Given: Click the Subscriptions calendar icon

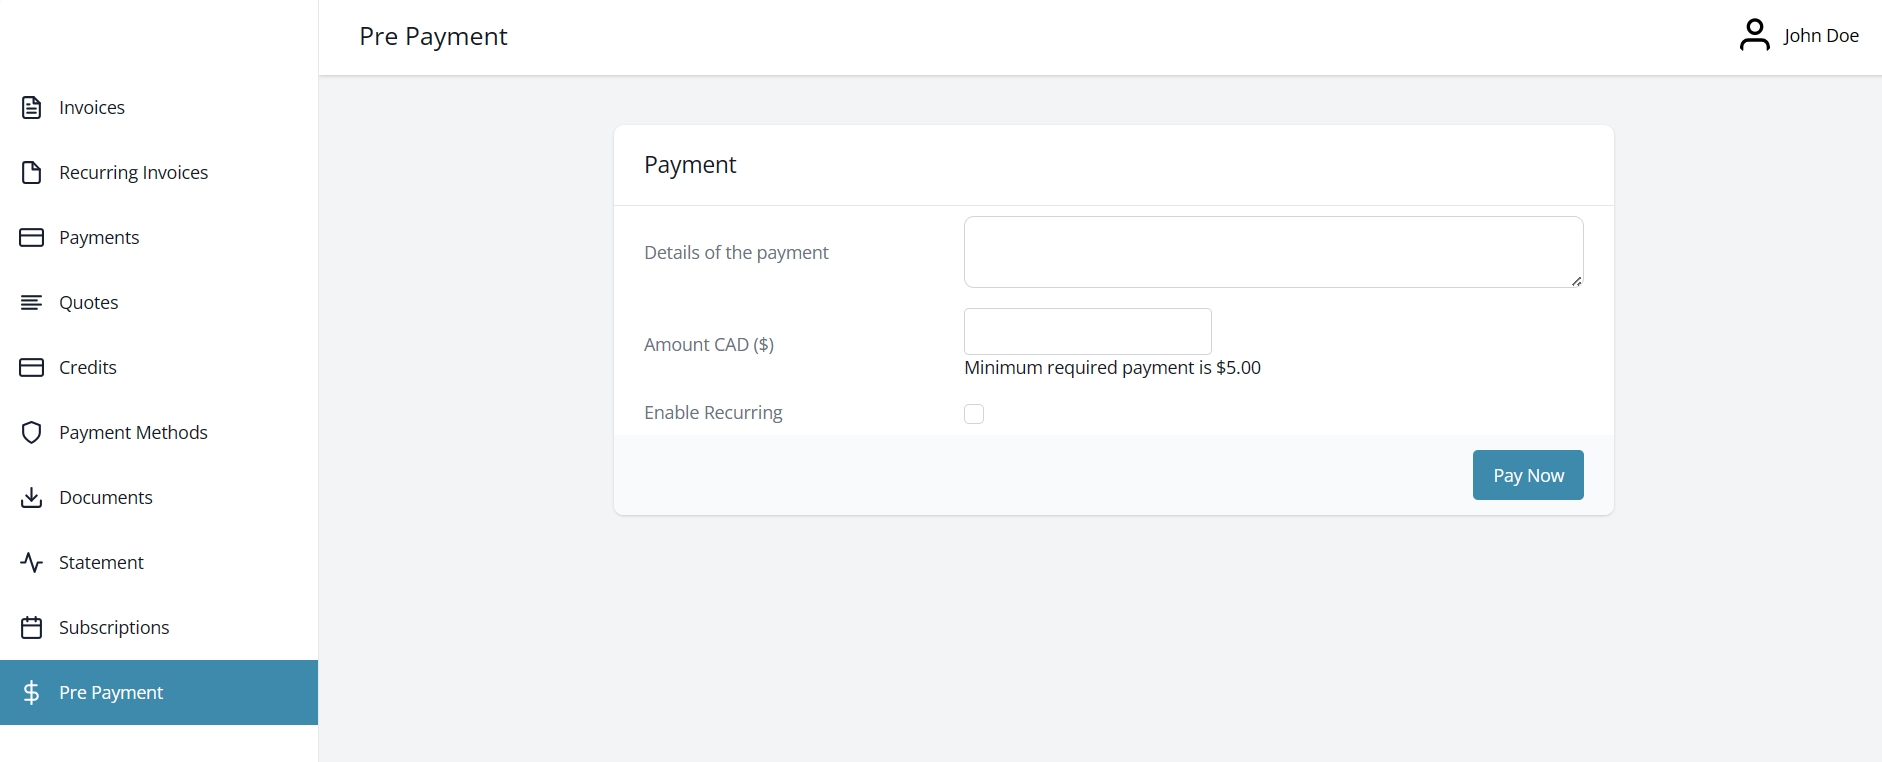Looking at the screenshot, I should pyautogui.click(x=31, y=627).
